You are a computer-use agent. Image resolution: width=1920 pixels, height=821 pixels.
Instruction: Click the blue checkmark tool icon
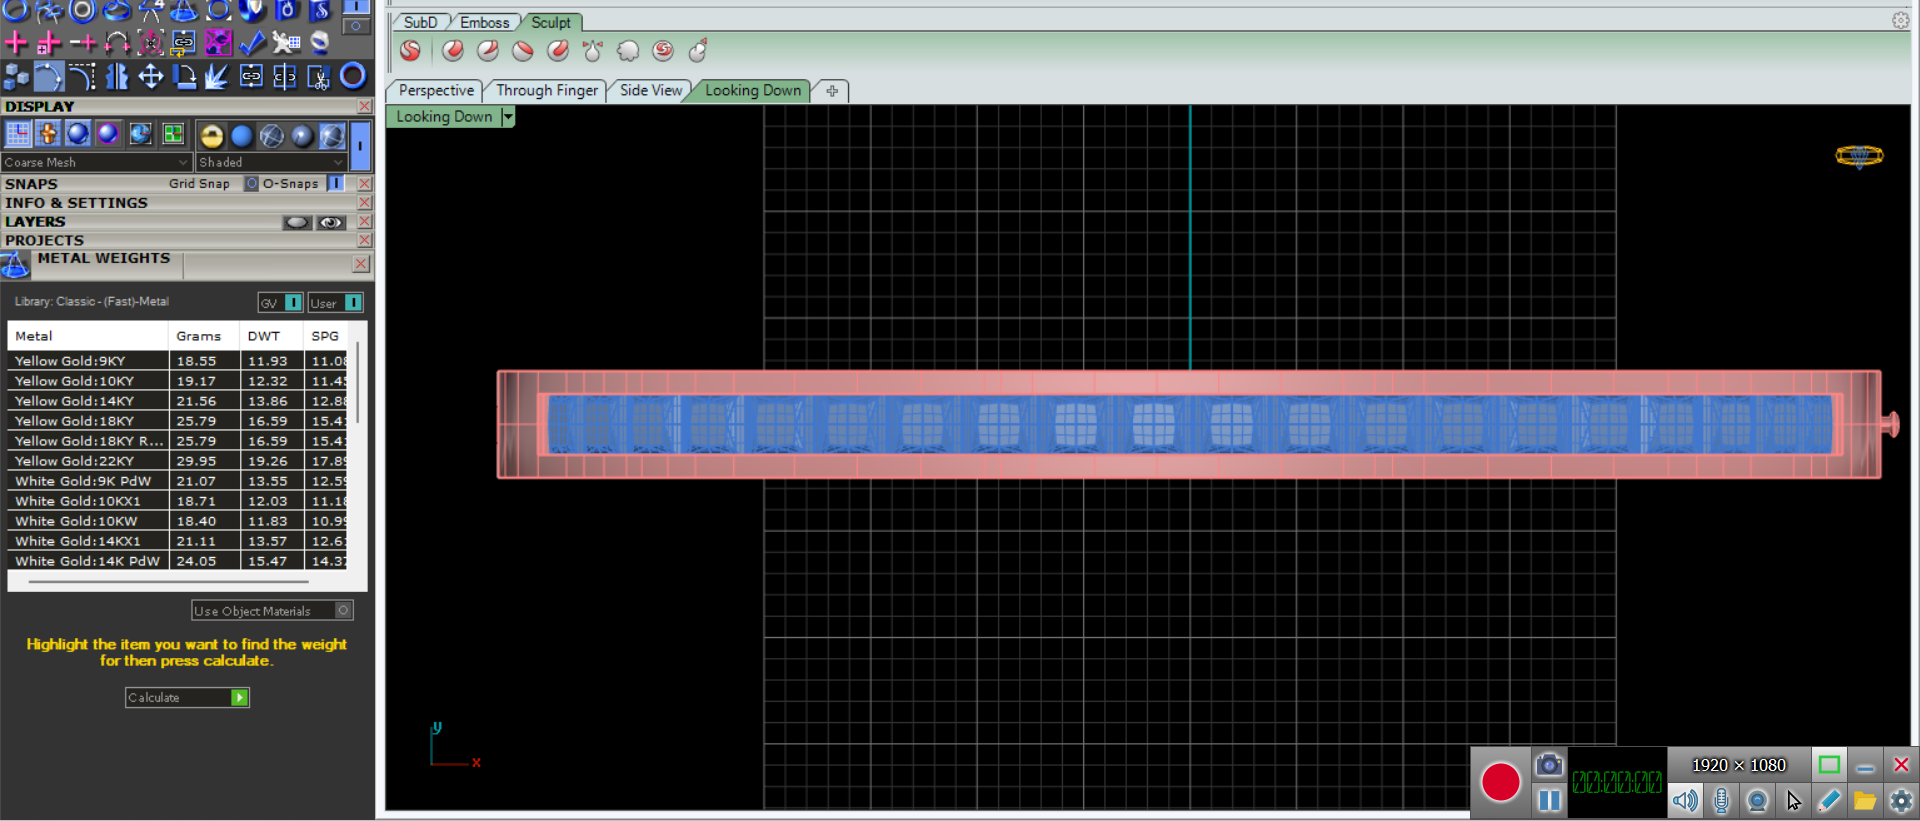tap(252, 42)
